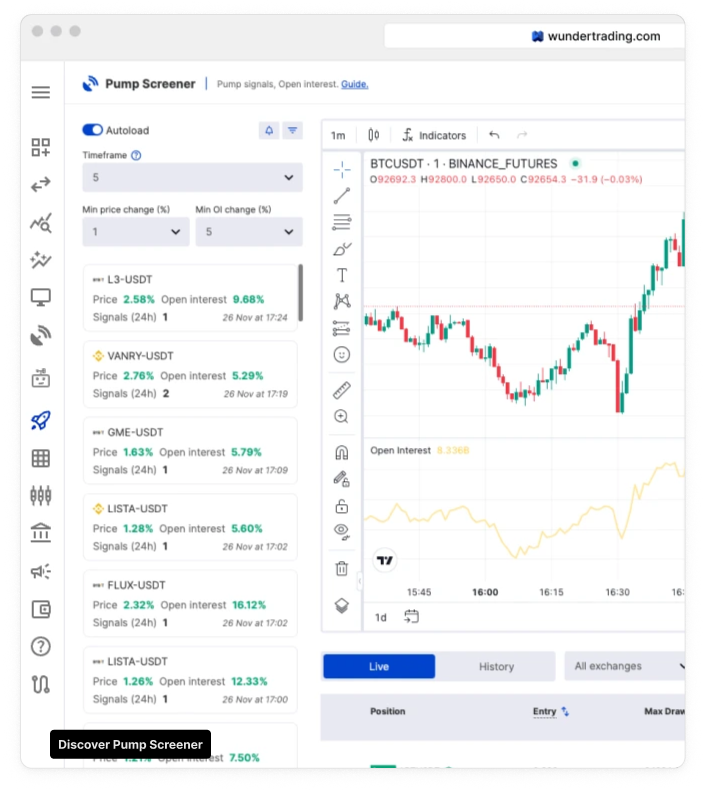
Task: Open the emoji icons chart tool
Action: [342, 355]
